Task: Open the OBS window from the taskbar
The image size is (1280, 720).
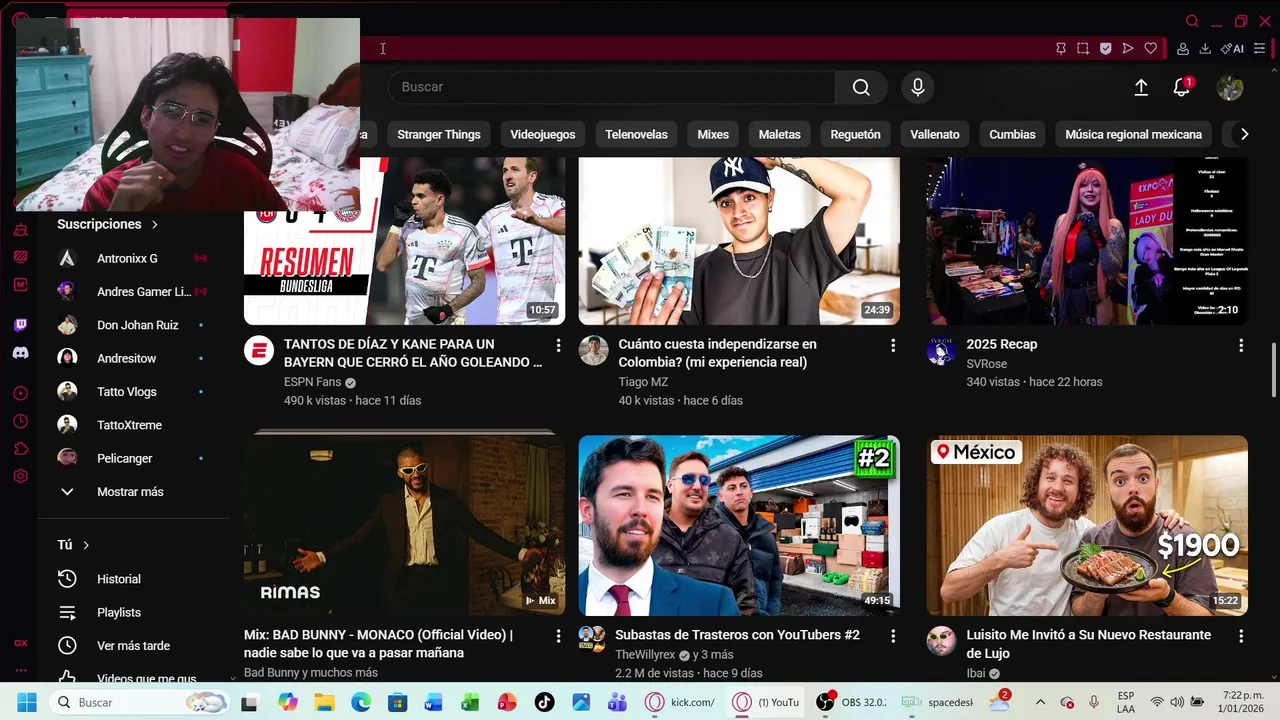Action: pyautogui.click(x=850, y=702)
